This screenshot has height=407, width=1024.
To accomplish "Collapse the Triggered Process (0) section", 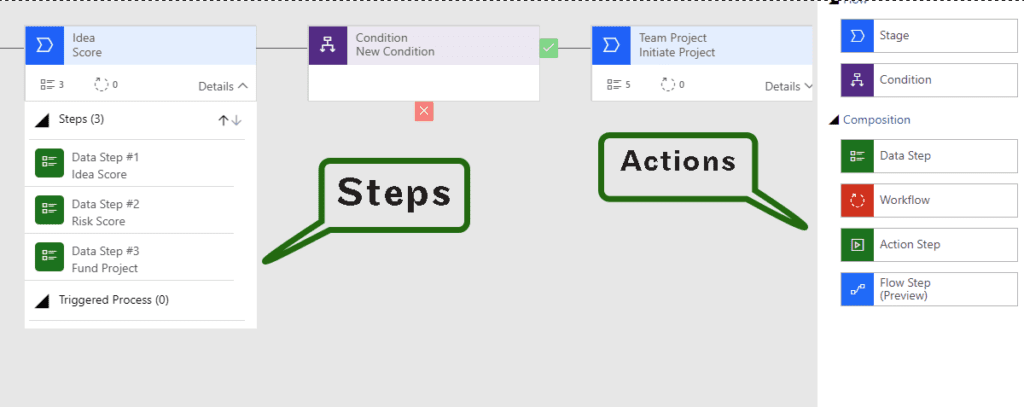I will coord(42,301).
